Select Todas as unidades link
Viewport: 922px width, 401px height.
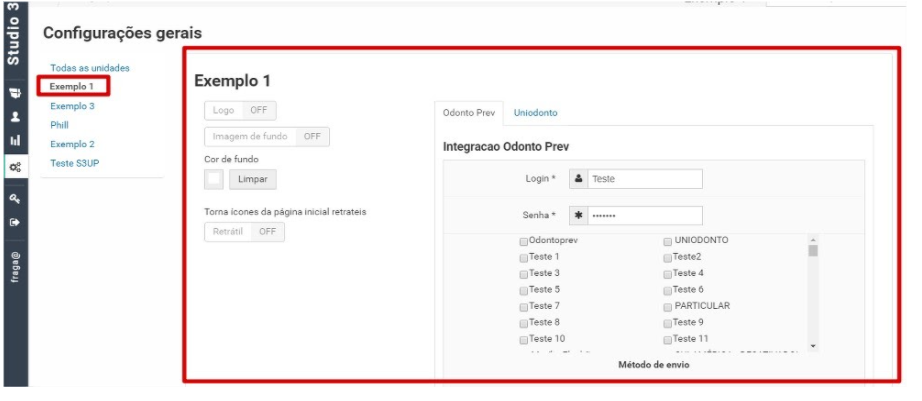coord(89,68)
